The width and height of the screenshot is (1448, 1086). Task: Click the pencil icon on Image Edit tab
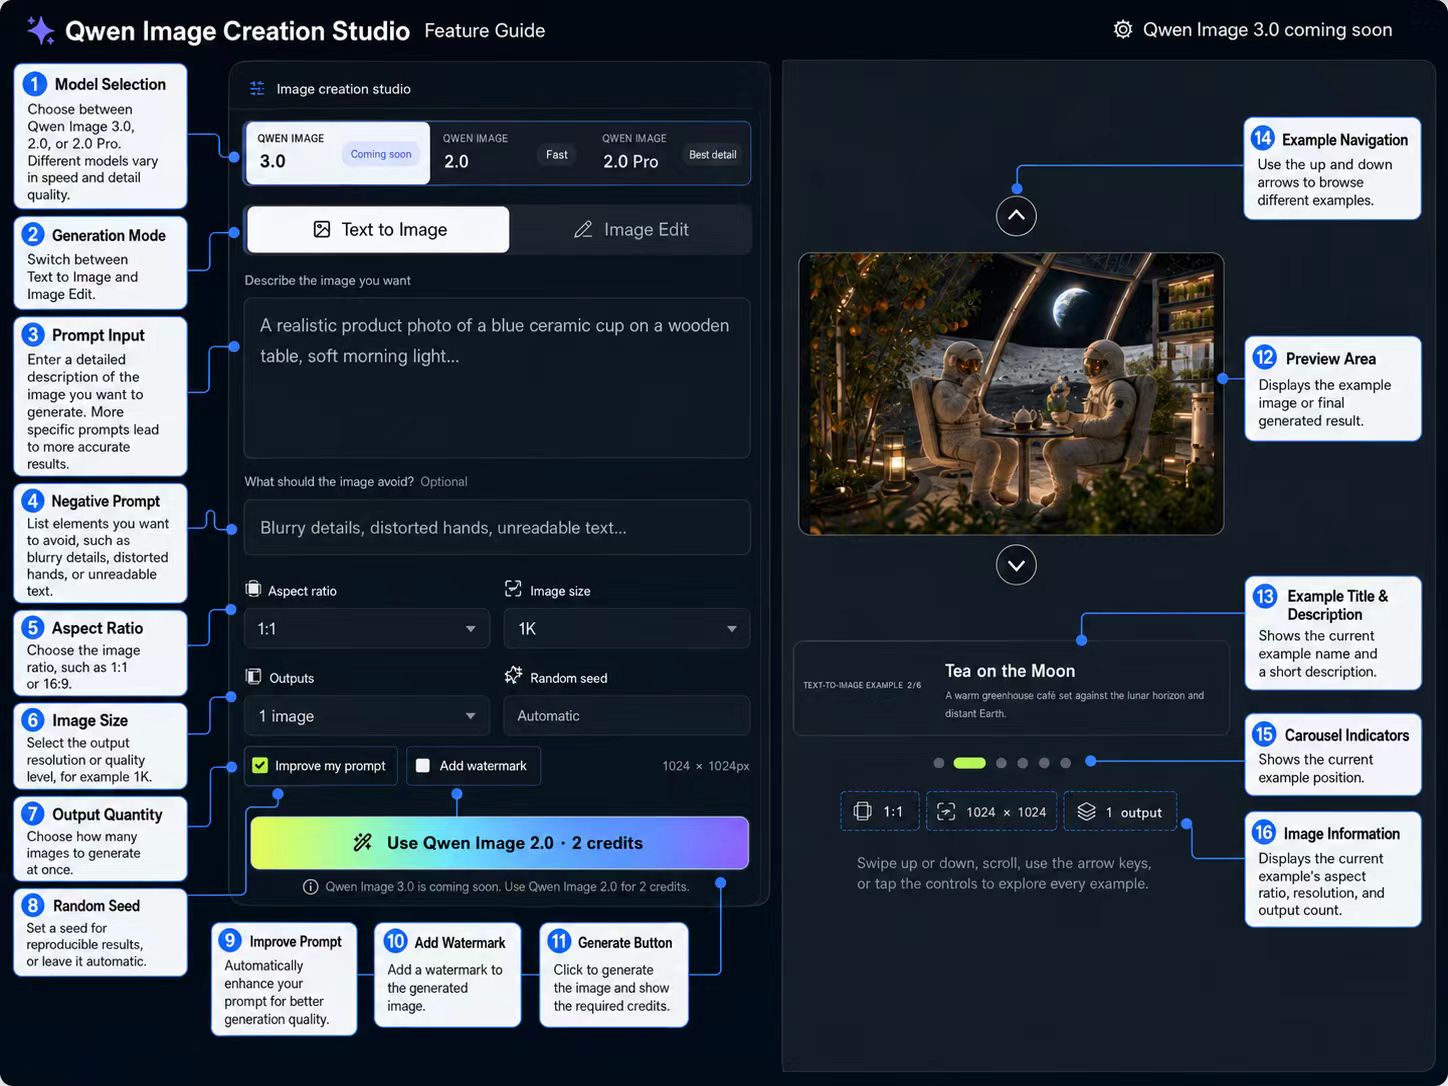[583, 229]
